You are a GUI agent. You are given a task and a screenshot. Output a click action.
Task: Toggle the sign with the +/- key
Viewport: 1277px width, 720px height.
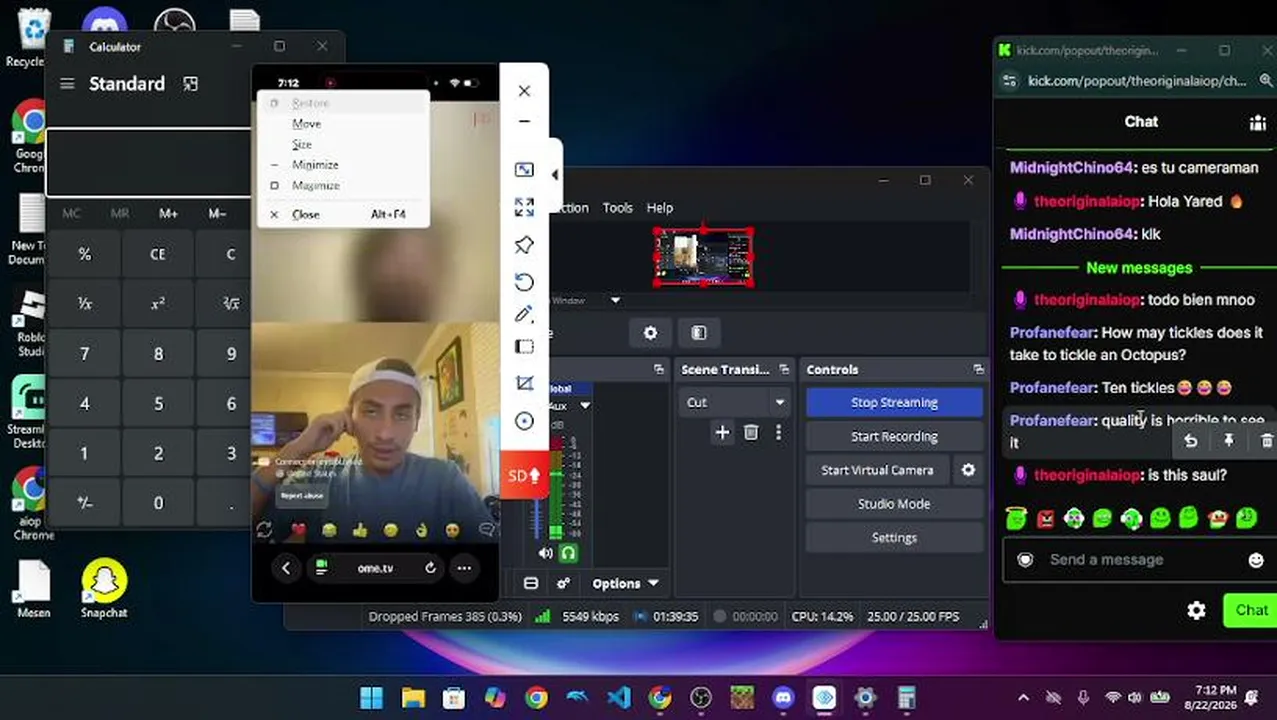point(85,503)
